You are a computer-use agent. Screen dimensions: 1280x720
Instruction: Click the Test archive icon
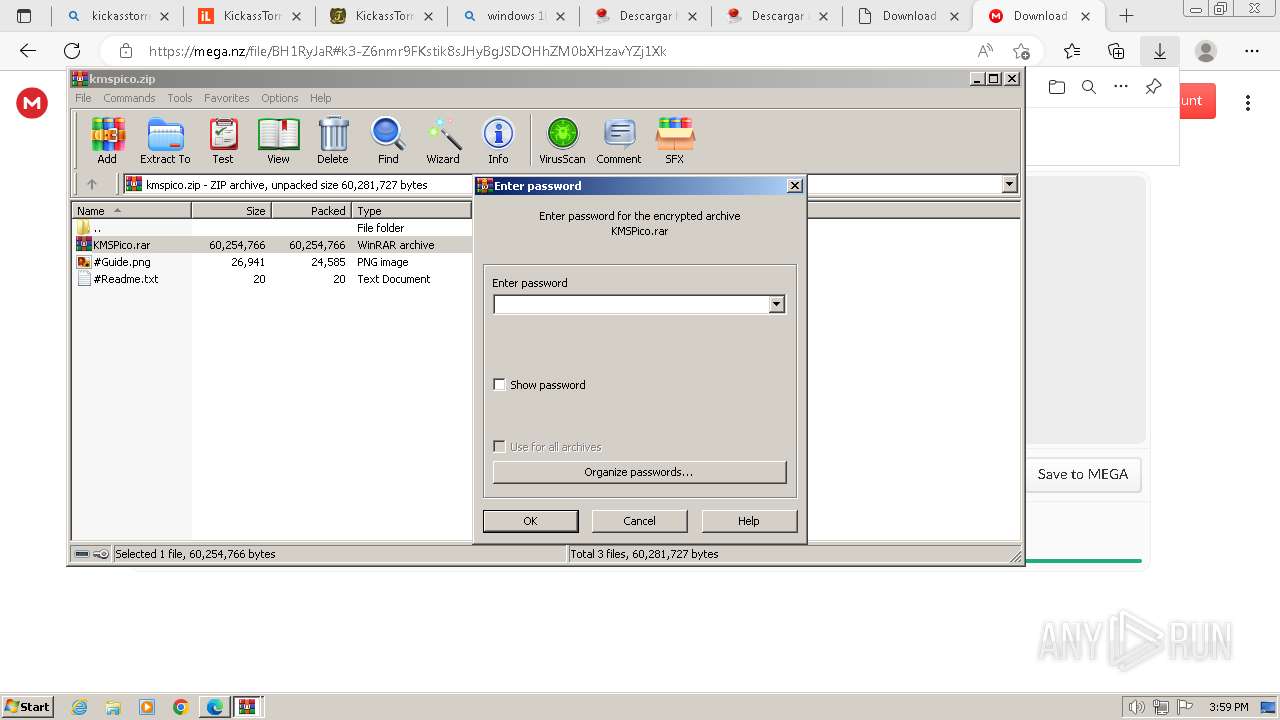pos(223,141)
